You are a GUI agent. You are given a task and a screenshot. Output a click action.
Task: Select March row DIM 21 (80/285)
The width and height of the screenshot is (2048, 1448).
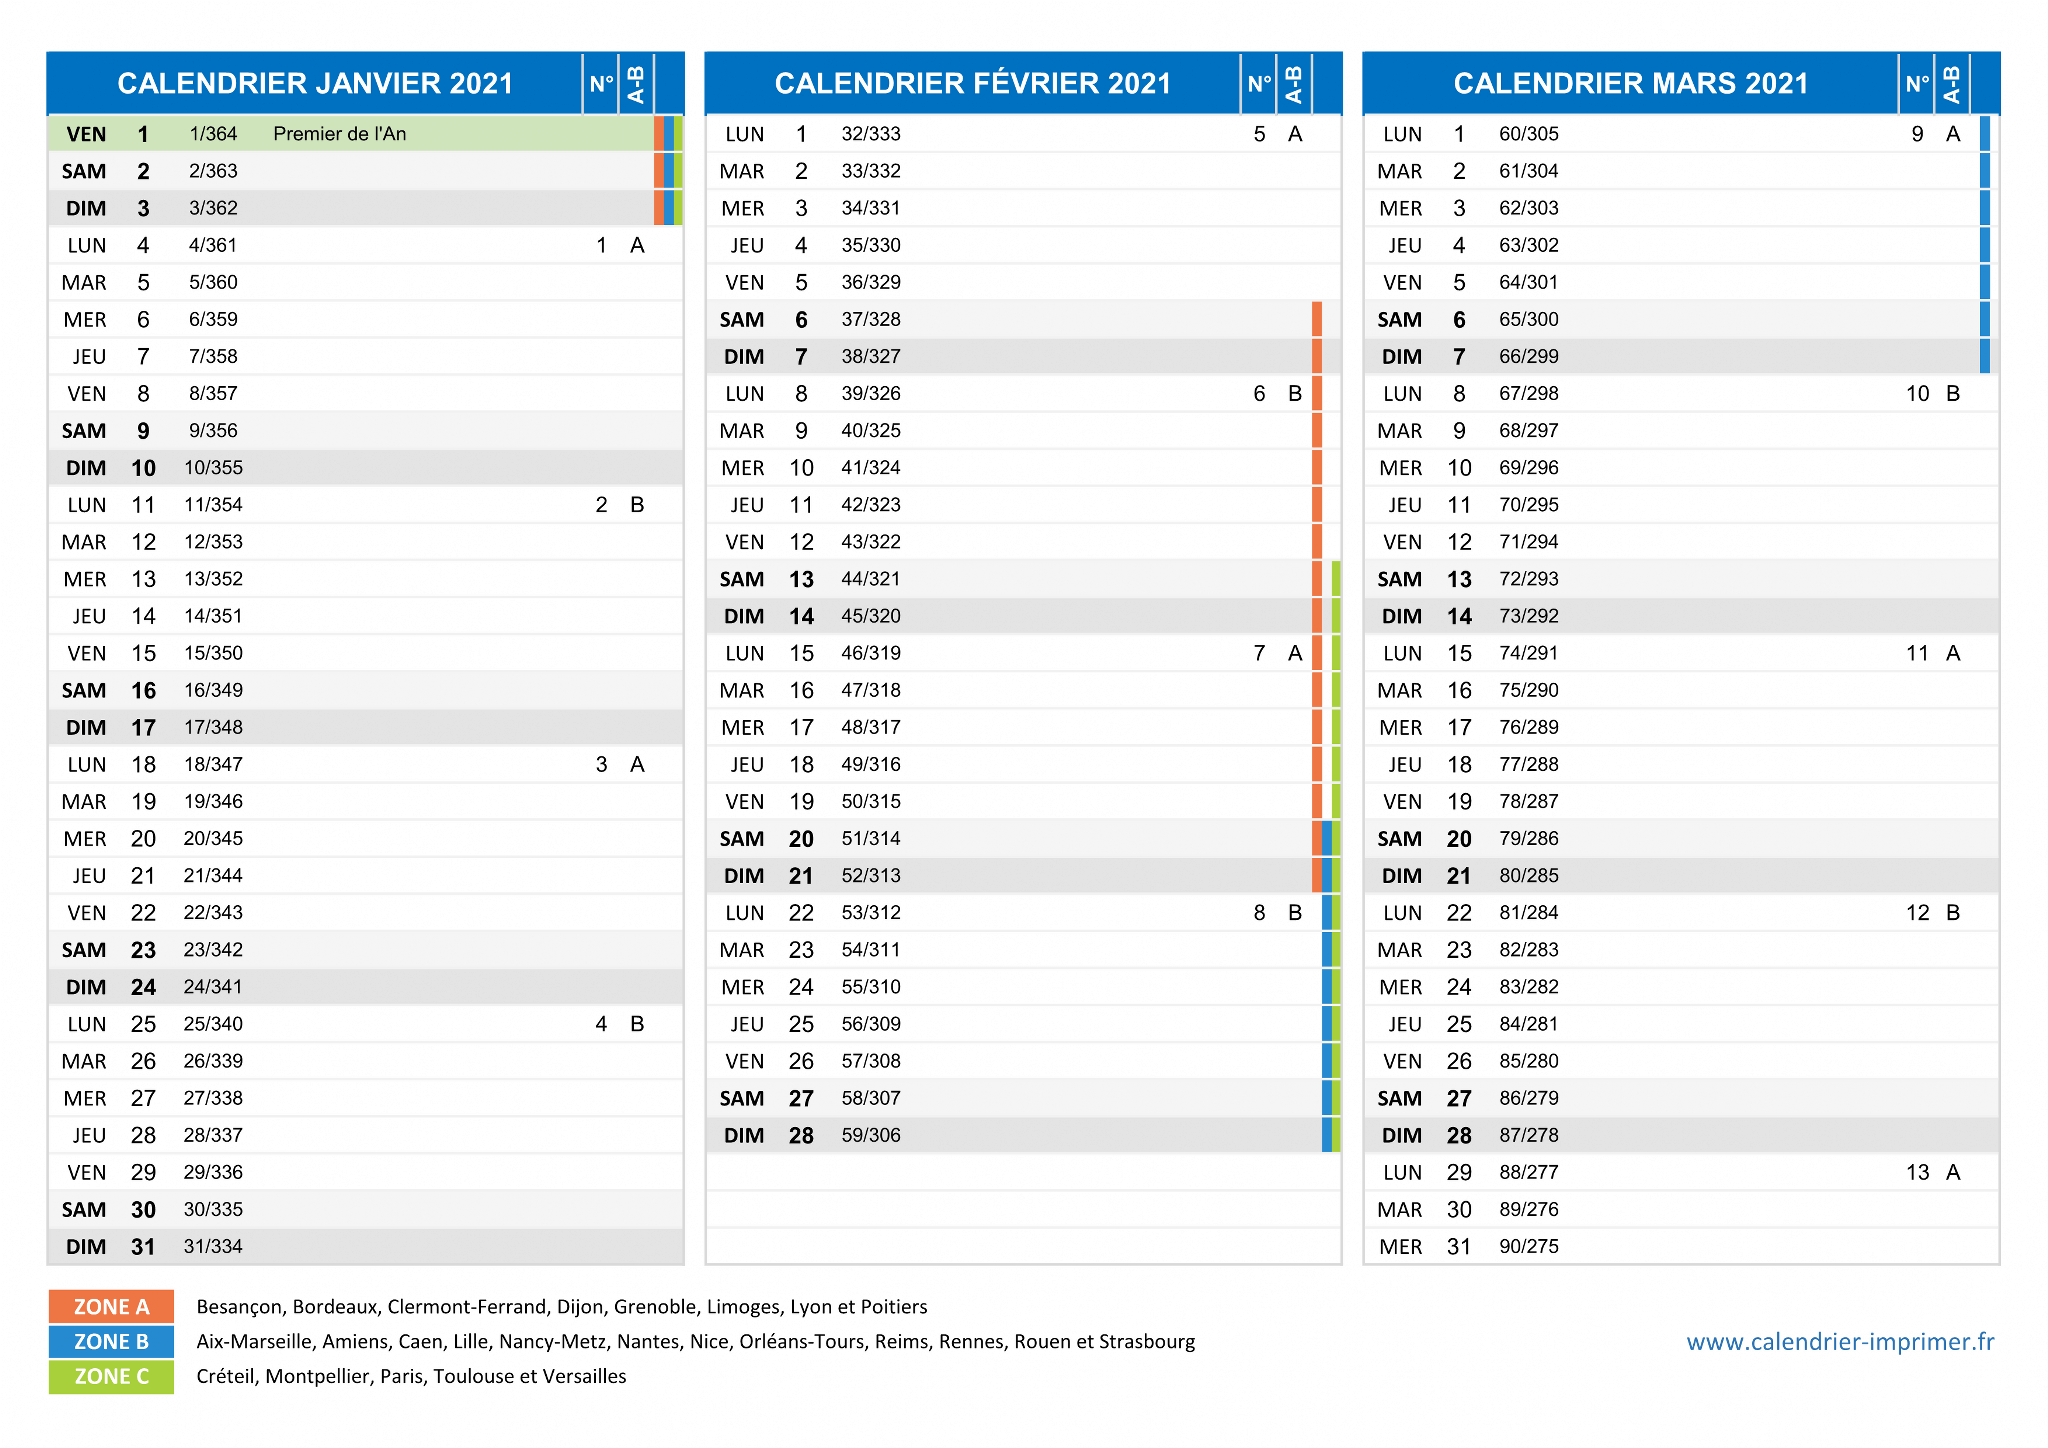pos(1682,876)
